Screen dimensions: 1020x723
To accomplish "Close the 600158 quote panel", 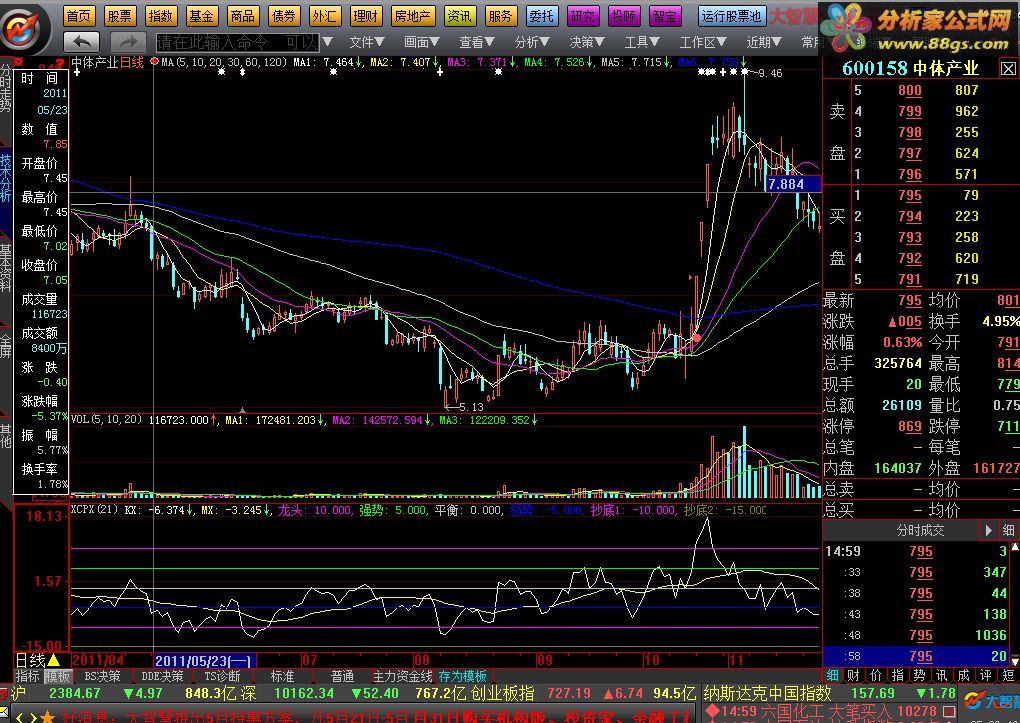I will click(1008, 69).
